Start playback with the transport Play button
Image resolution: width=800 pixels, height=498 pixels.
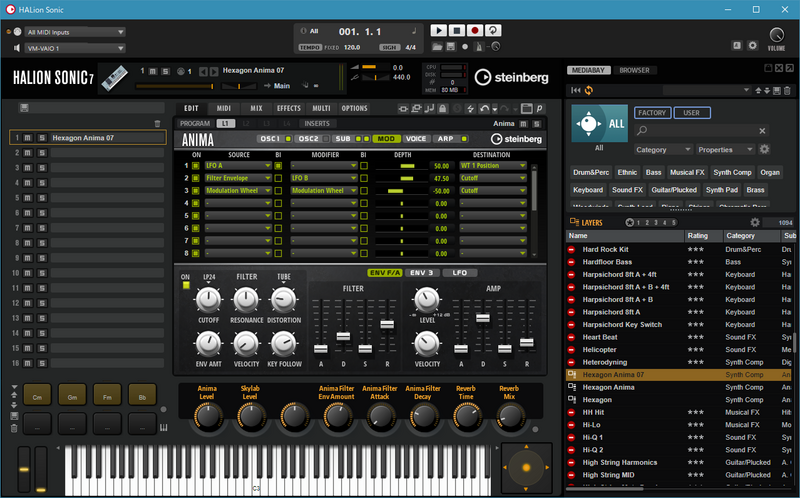(x=438, y=31)
